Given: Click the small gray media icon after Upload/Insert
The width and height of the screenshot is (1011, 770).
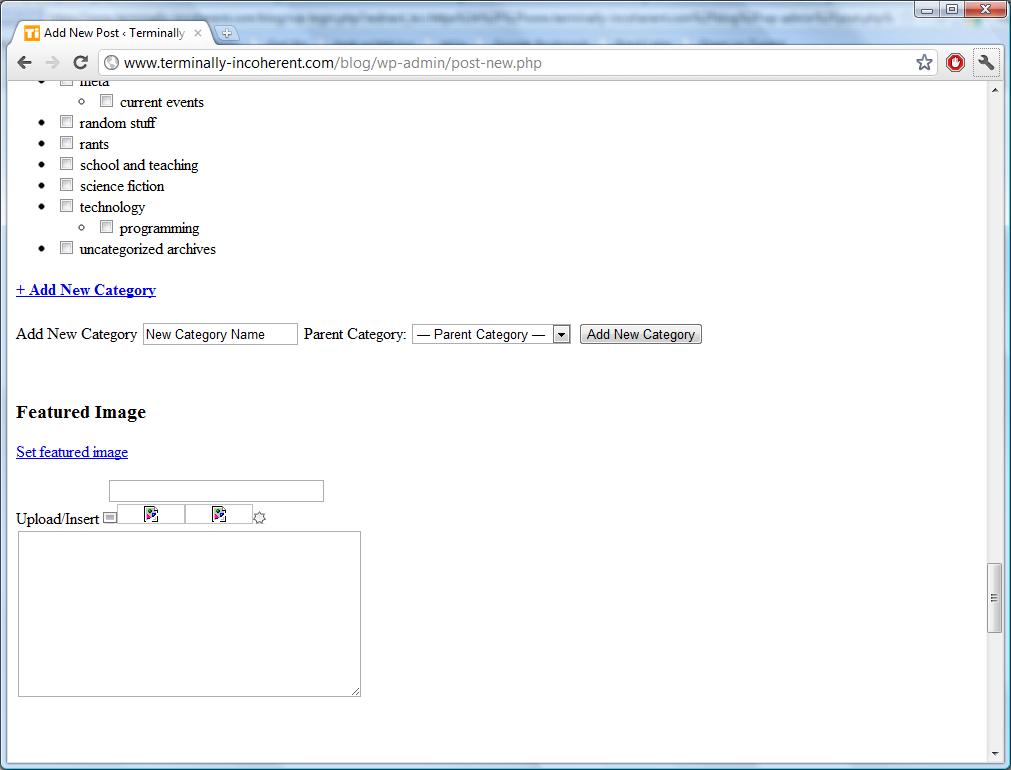Looking at the screenshot, I should point(110,518).
